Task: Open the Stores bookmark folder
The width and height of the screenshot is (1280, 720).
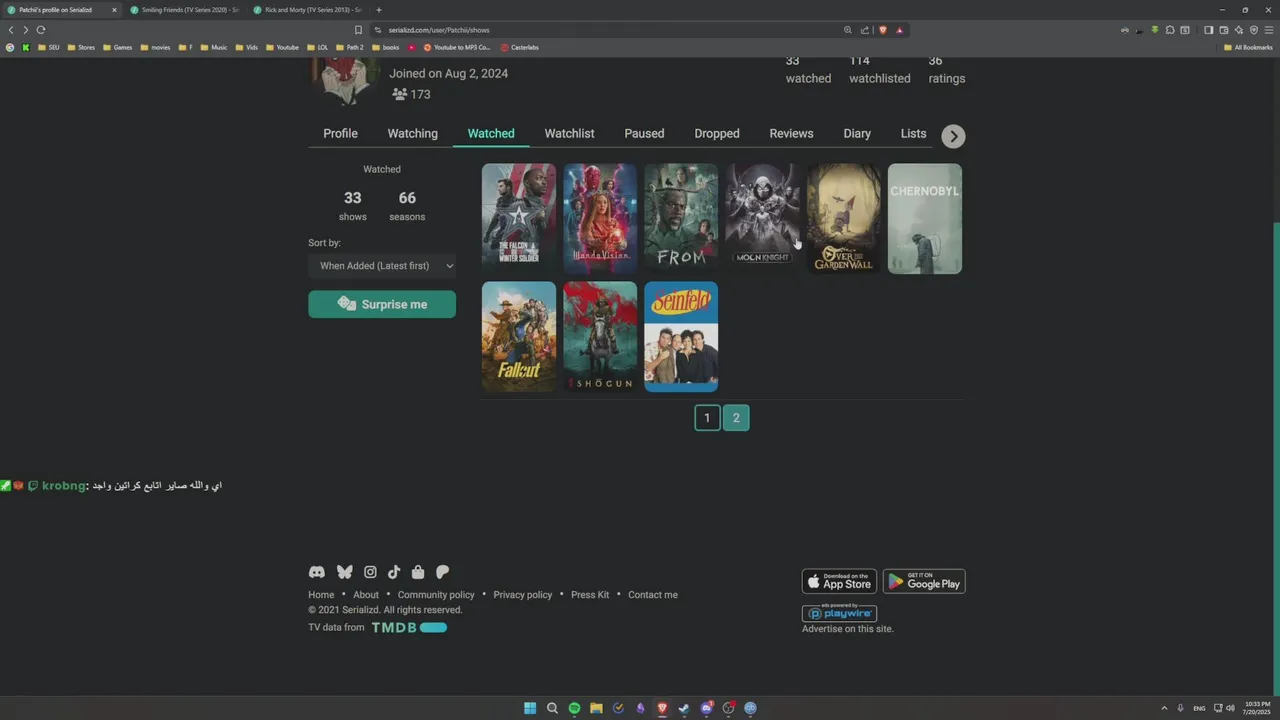Action: [x=81, y=47]
